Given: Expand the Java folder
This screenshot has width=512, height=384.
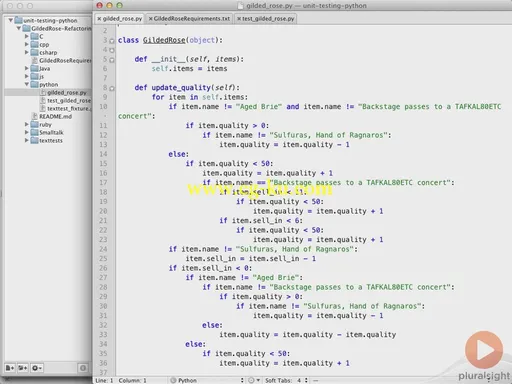Looking at the screenshot, I should [x=27, y=68].
